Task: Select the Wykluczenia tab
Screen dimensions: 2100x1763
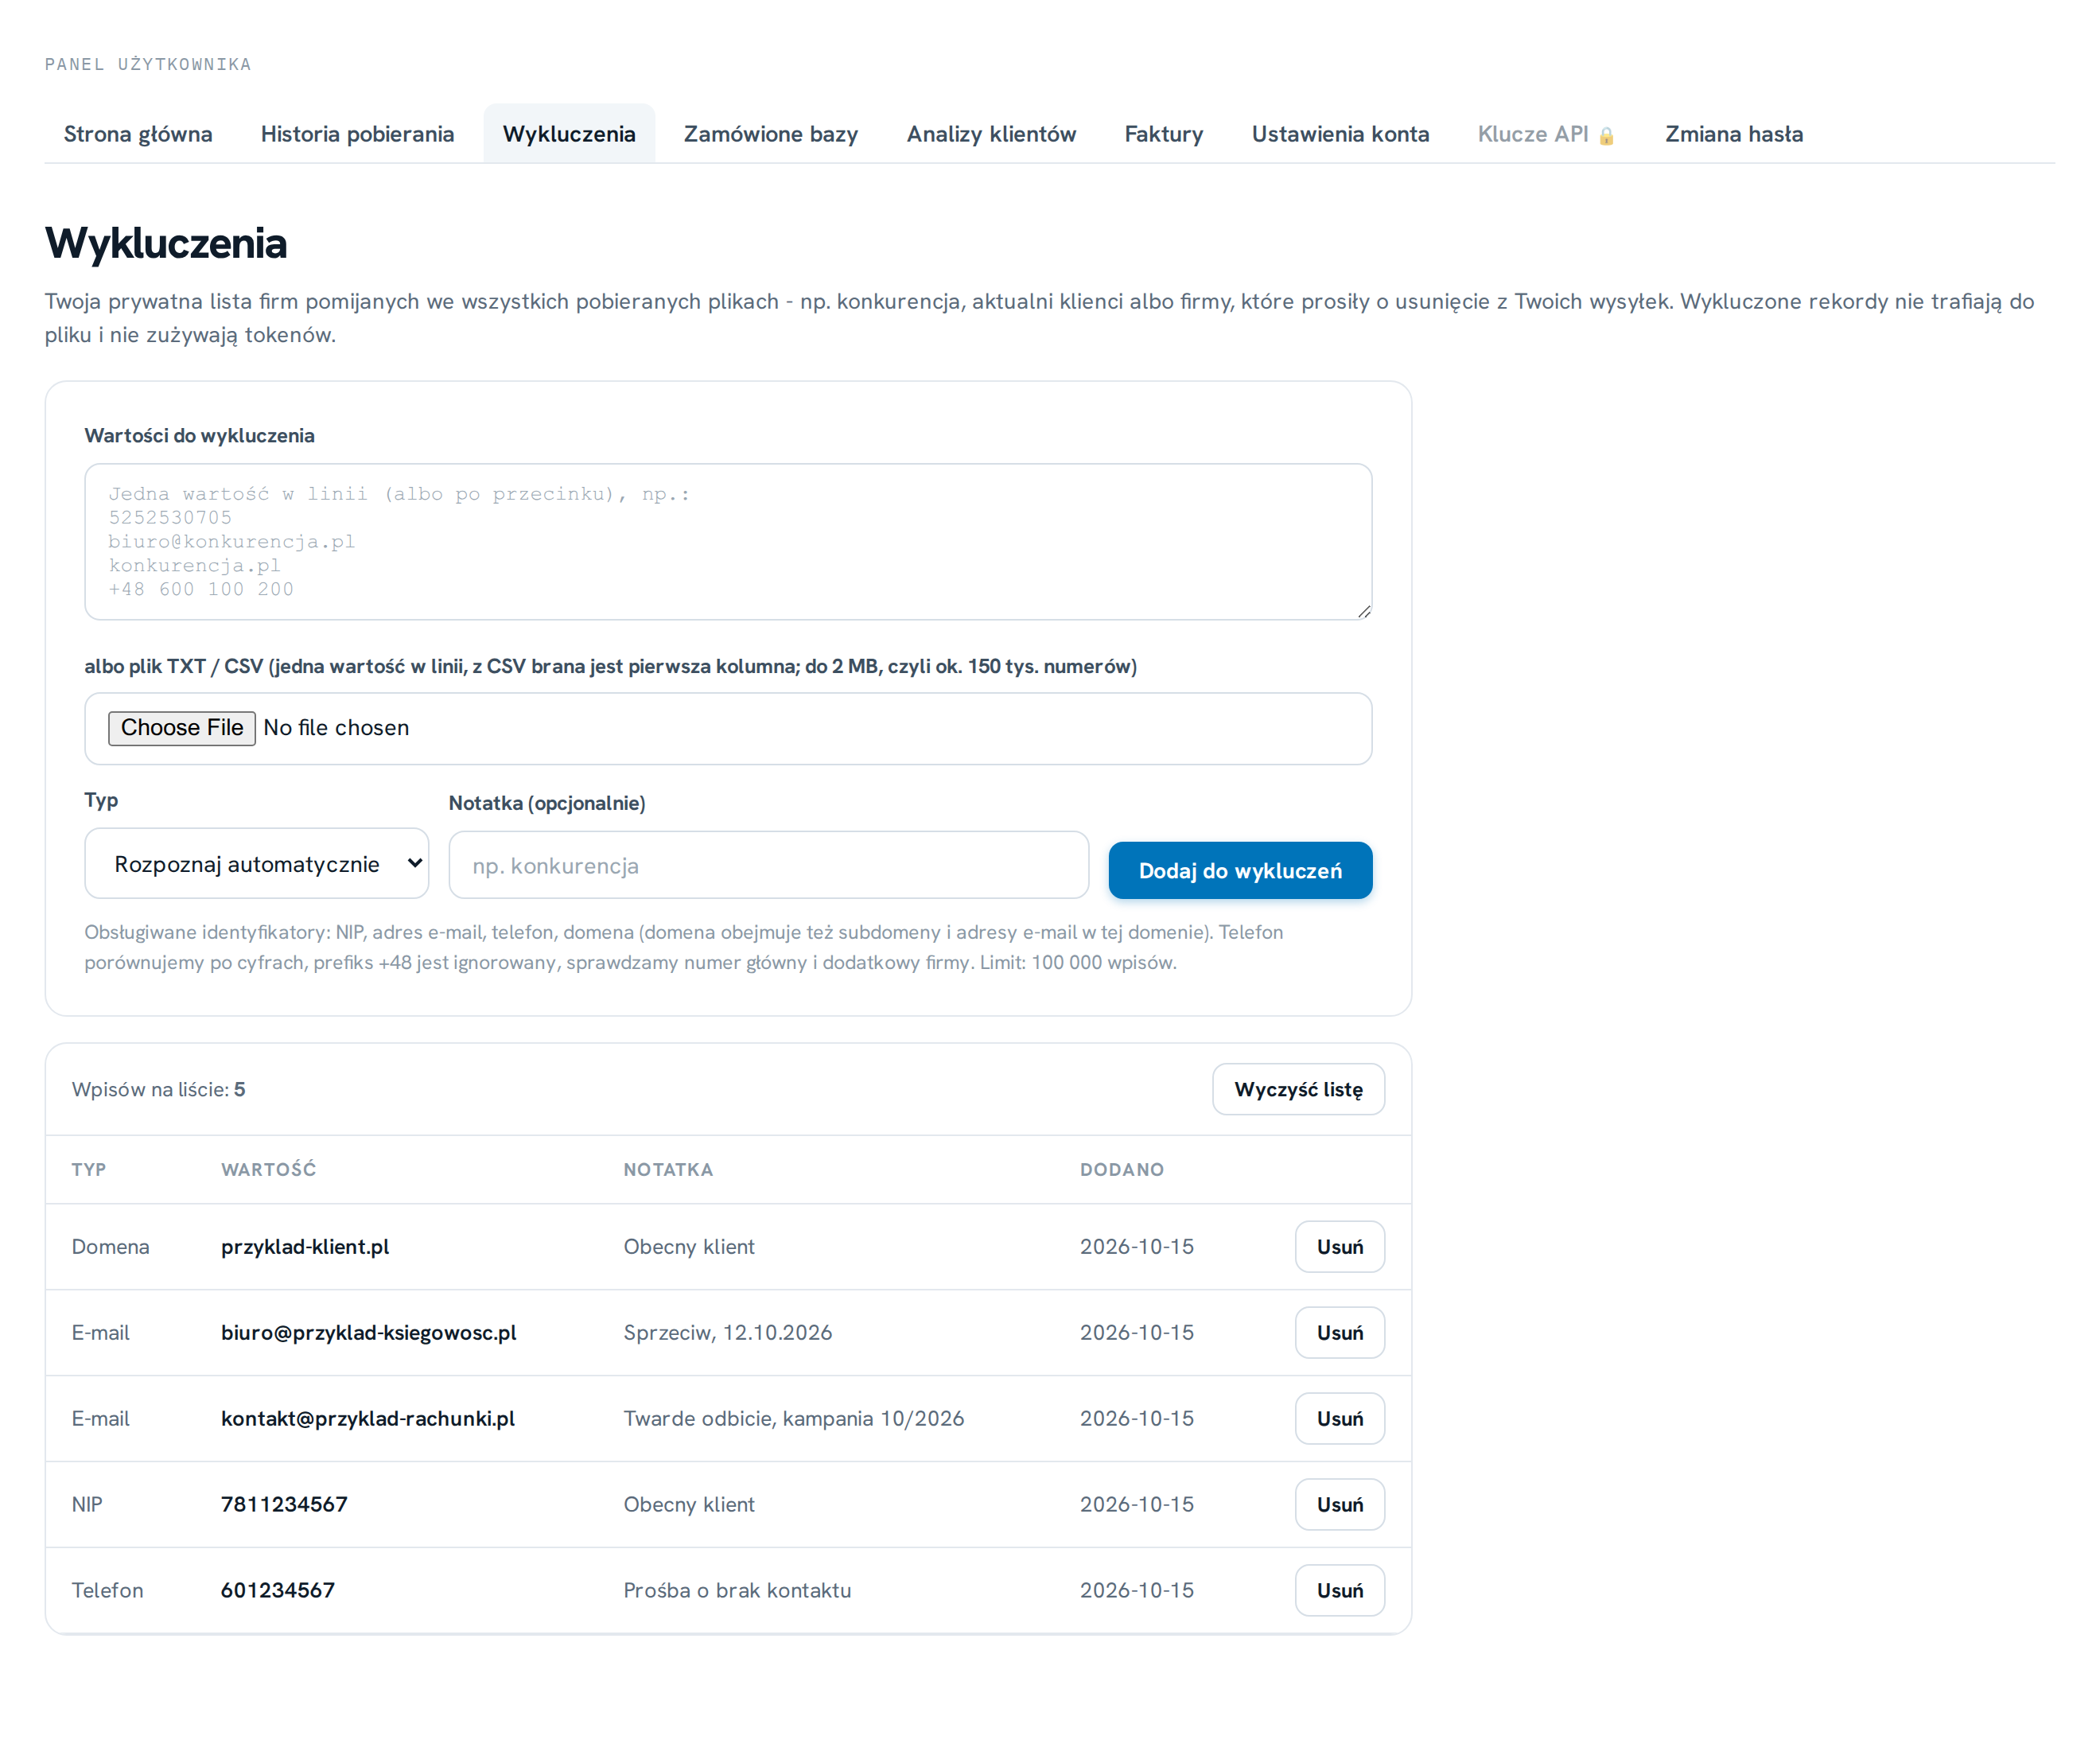Action: point(569,134)
